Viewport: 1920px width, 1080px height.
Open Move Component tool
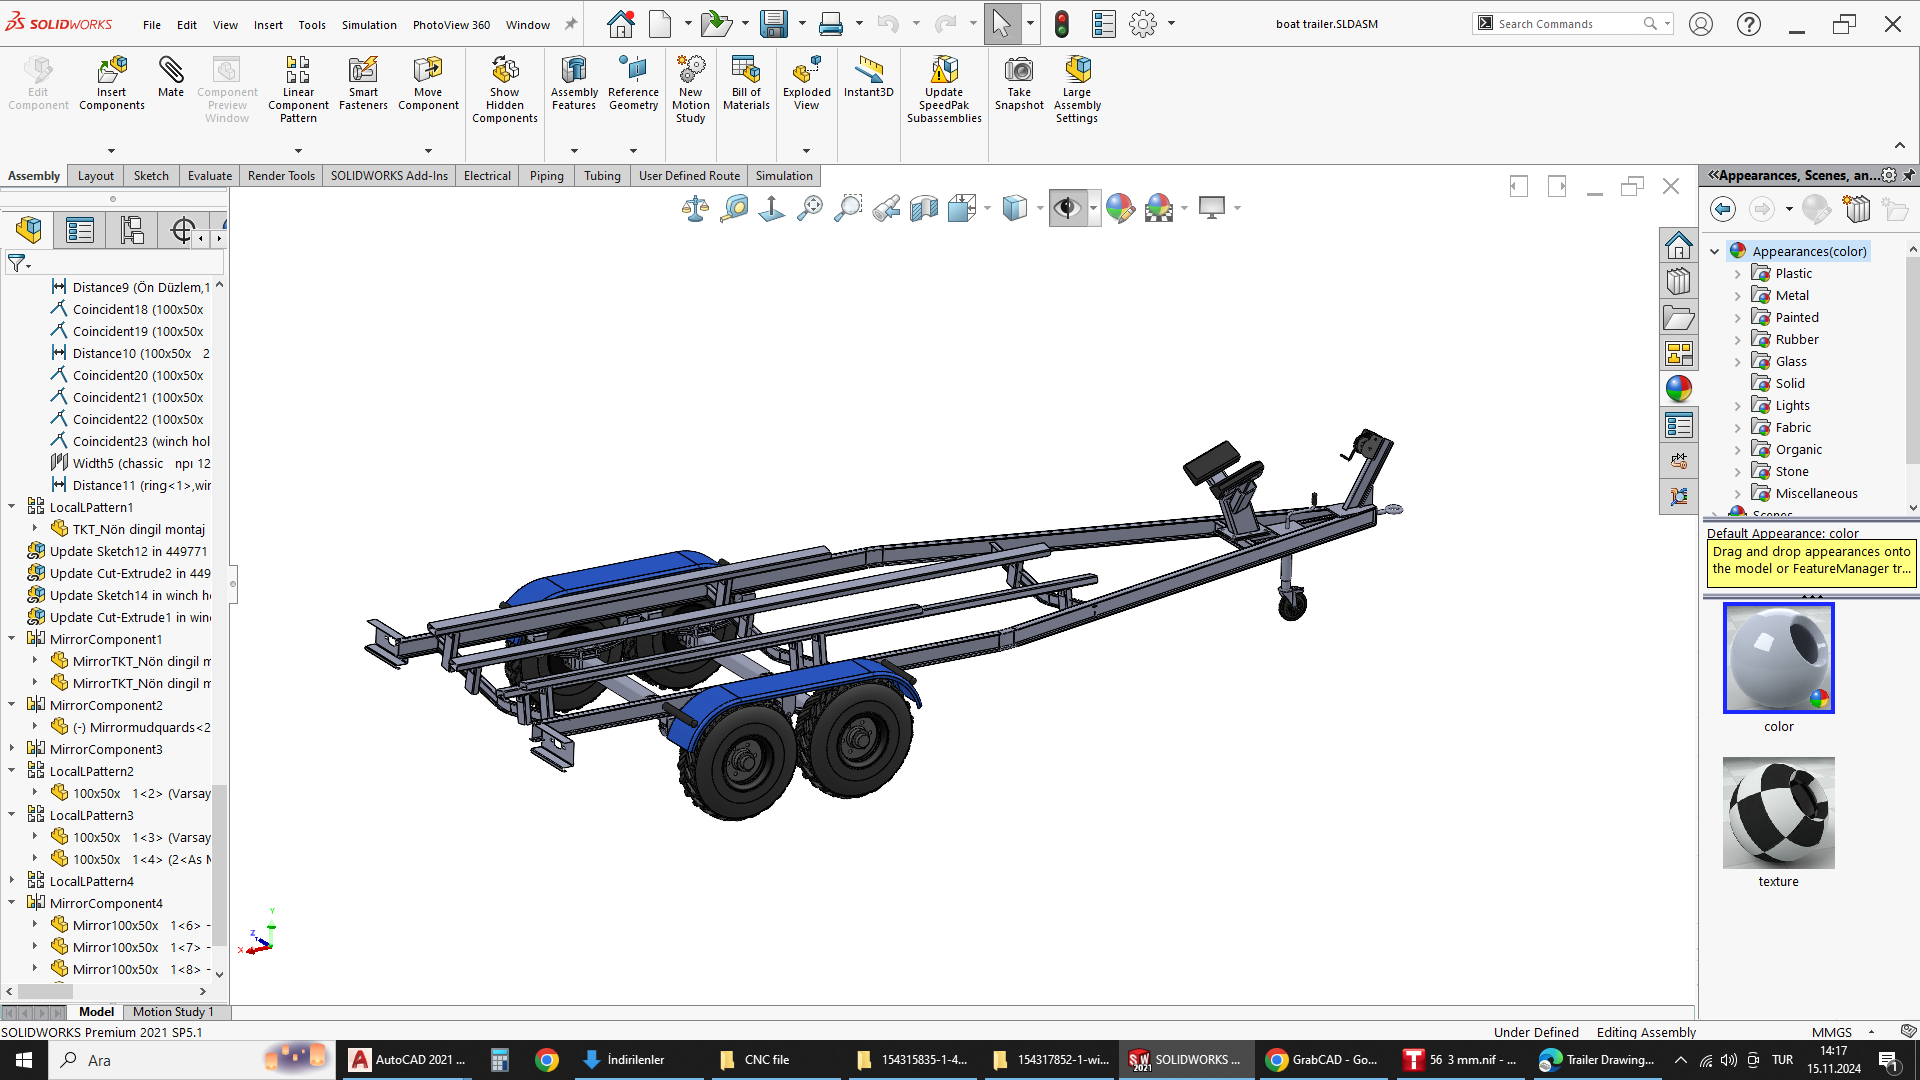coord(428,71)
